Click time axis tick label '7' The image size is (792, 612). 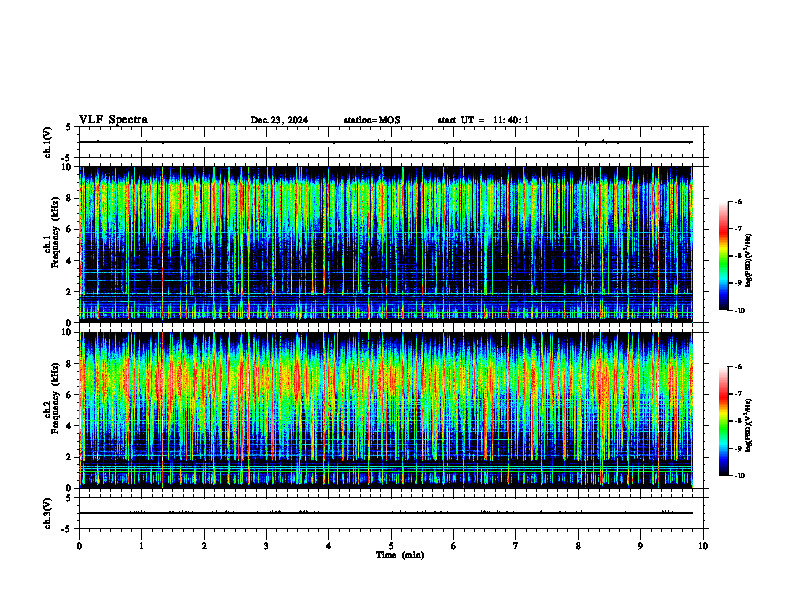tap(516, 546)
